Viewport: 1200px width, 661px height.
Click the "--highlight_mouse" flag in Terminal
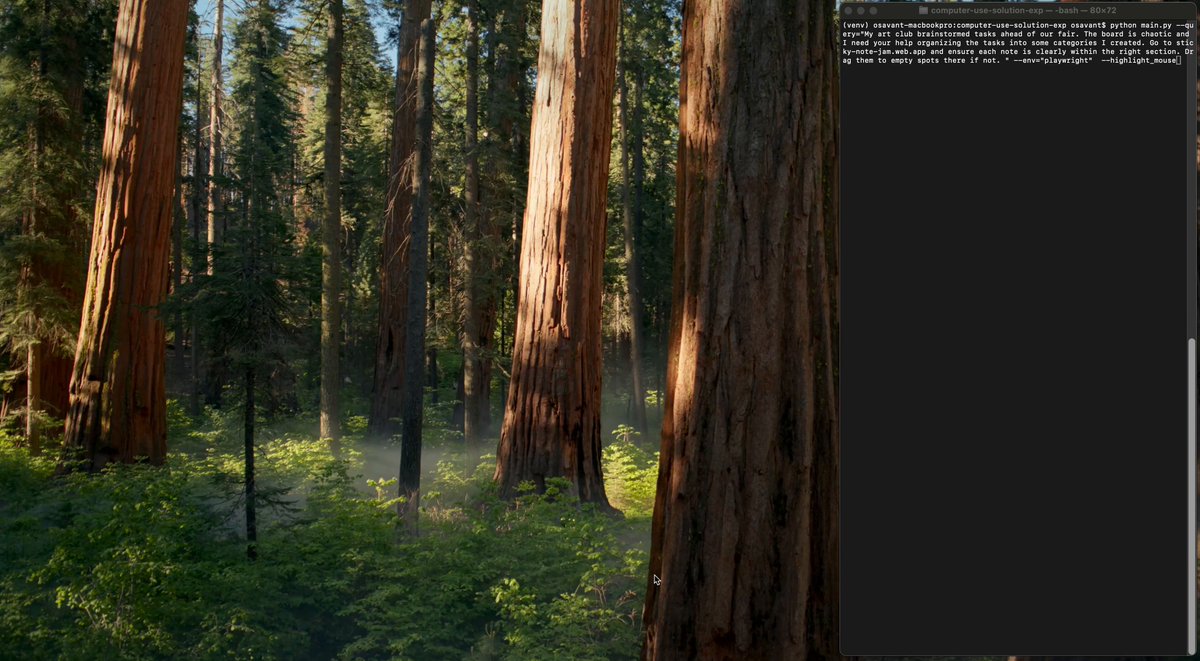pyautogui.click(x=1139, y=61)
